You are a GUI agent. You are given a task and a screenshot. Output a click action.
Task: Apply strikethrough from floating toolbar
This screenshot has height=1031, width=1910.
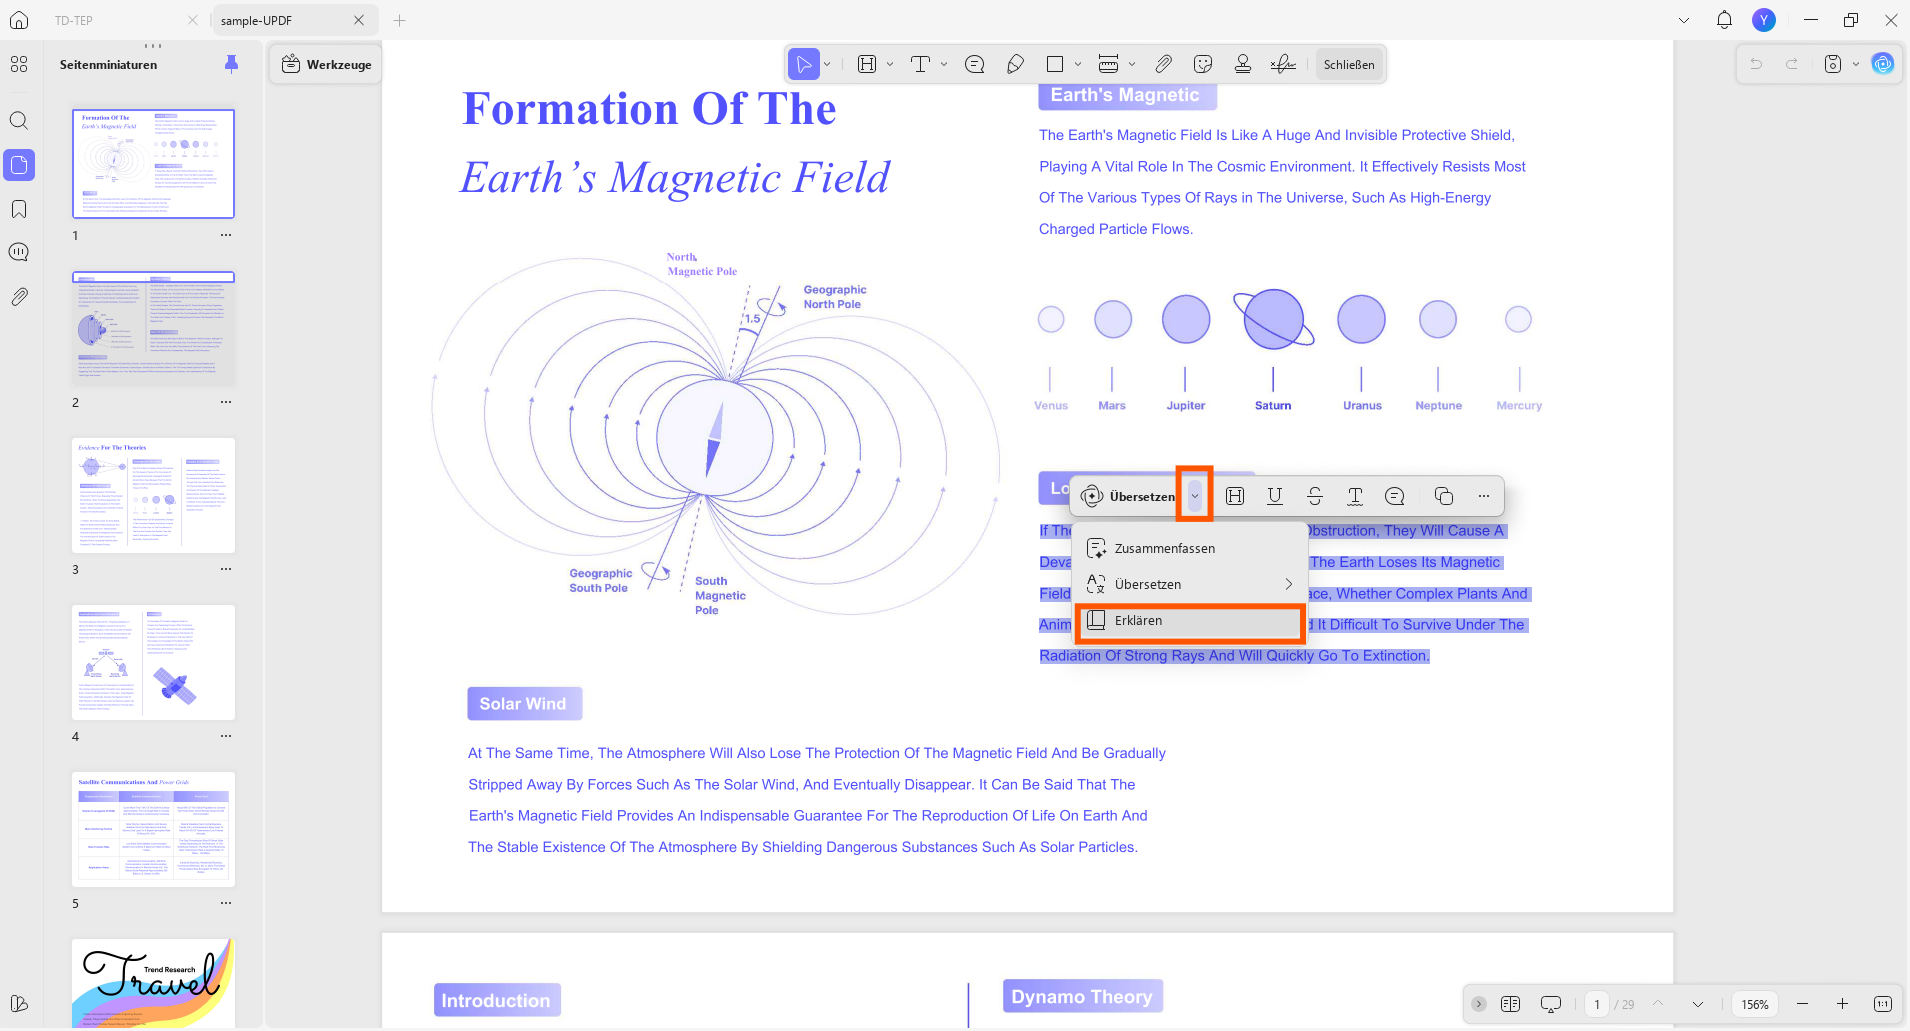[x=1315, y=496]
